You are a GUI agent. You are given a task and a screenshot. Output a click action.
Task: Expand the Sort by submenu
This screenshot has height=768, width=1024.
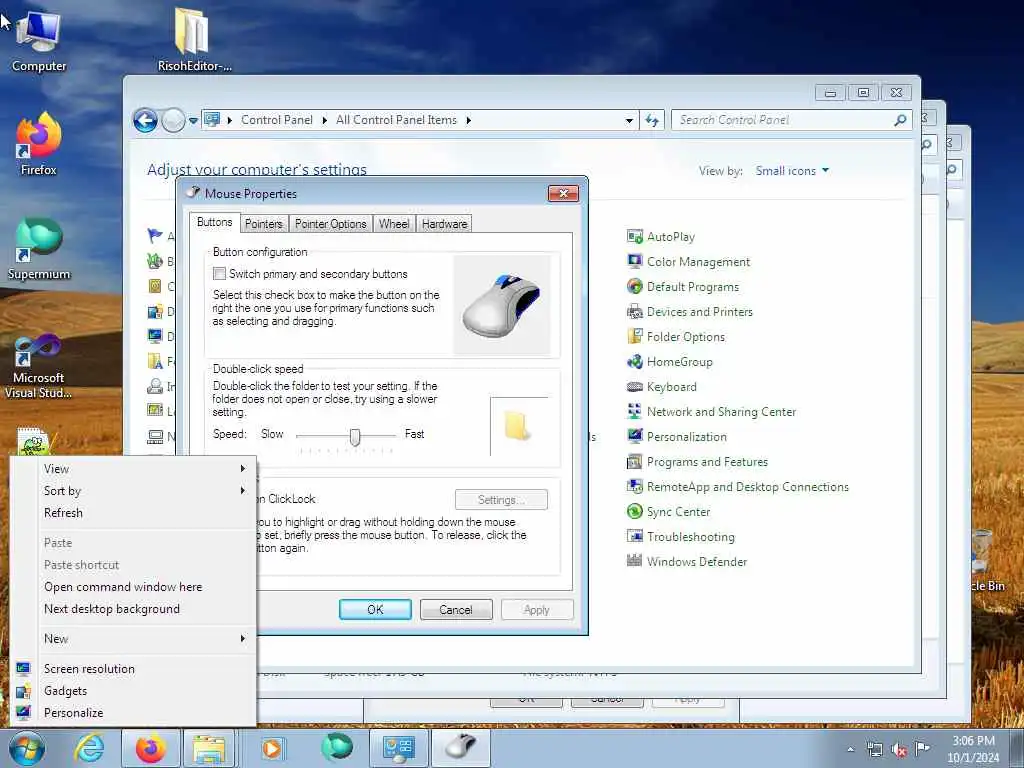click(x=242, y=490)
